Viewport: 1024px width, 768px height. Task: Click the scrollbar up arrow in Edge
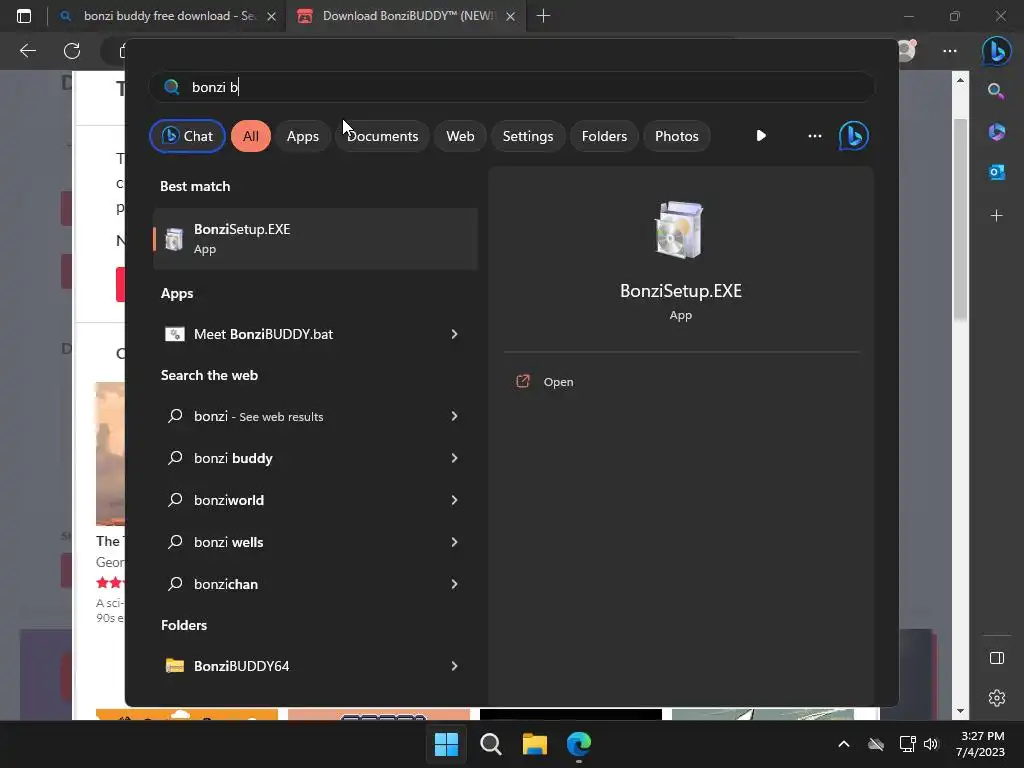click(x=960, y=80)
